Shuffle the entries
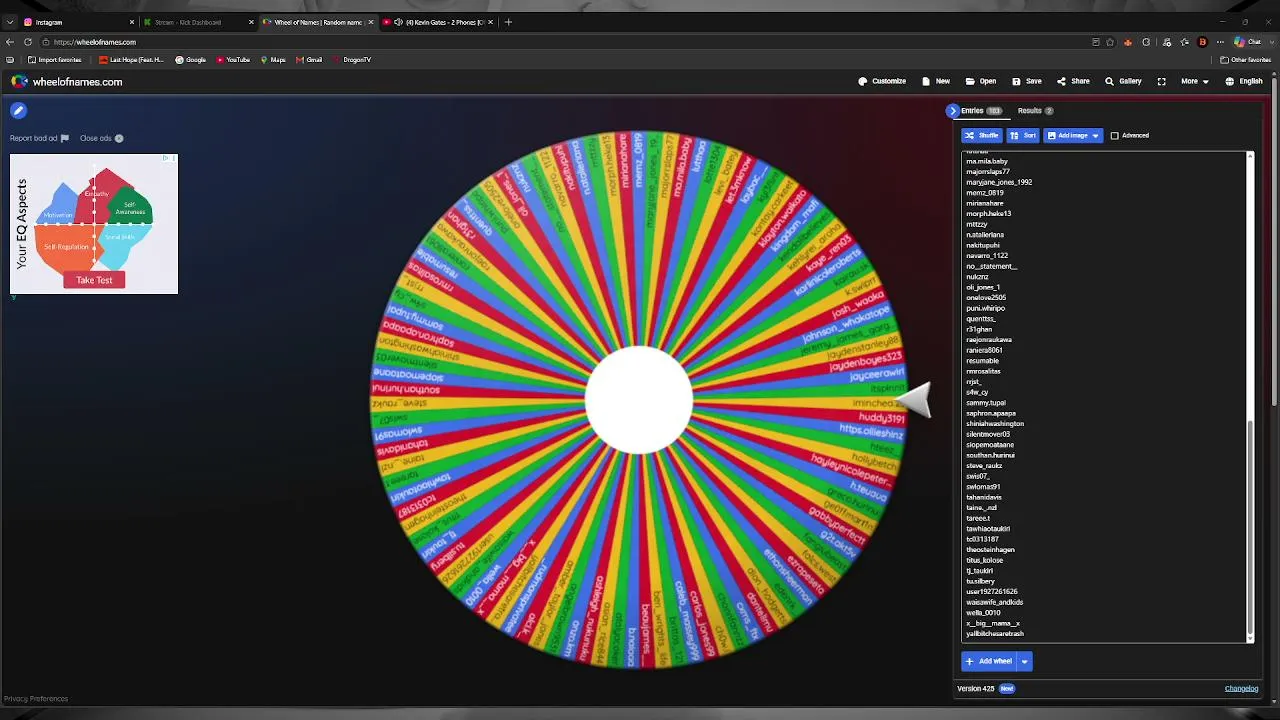The height and width of the screenshot is (720, 1280). coord(981,135)
